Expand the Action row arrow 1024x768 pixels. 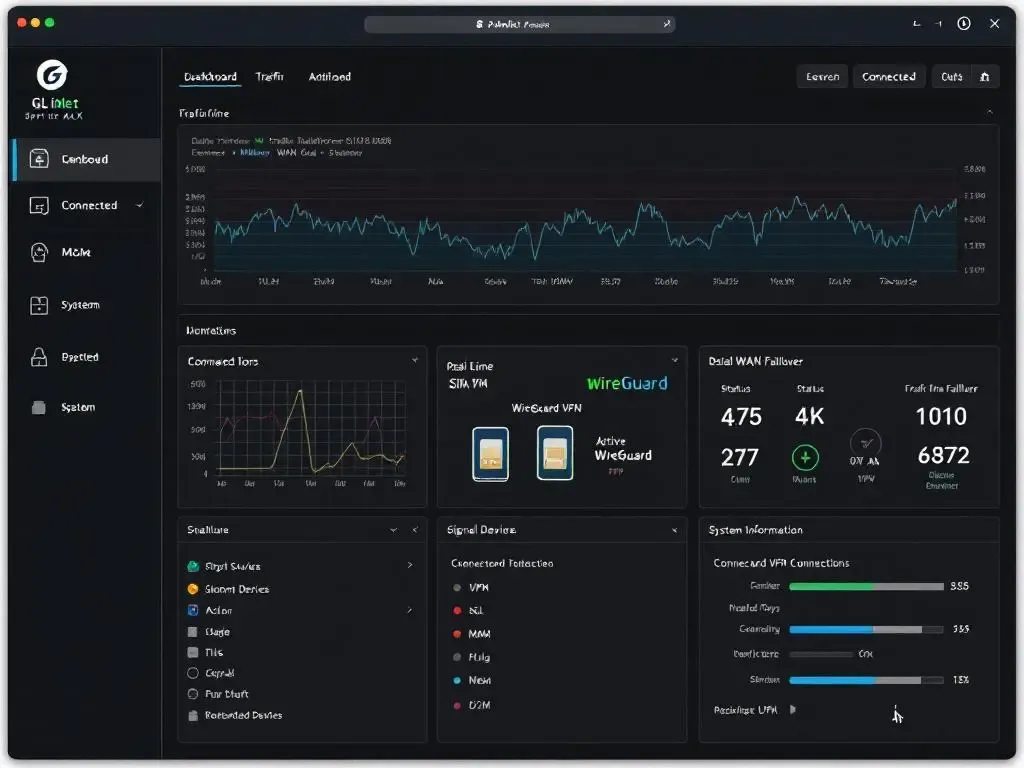(x=409, y=610)
